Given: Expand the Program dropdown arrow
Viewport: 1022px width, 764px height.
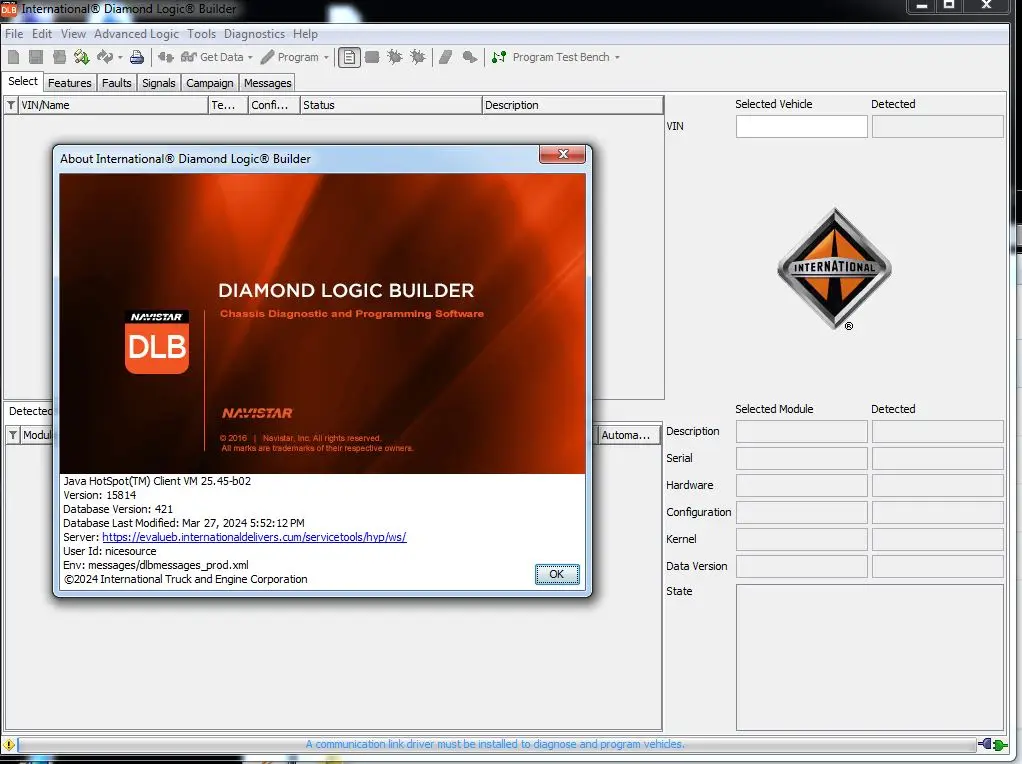Looking at the screenshot, I should [x=327, y=57].
